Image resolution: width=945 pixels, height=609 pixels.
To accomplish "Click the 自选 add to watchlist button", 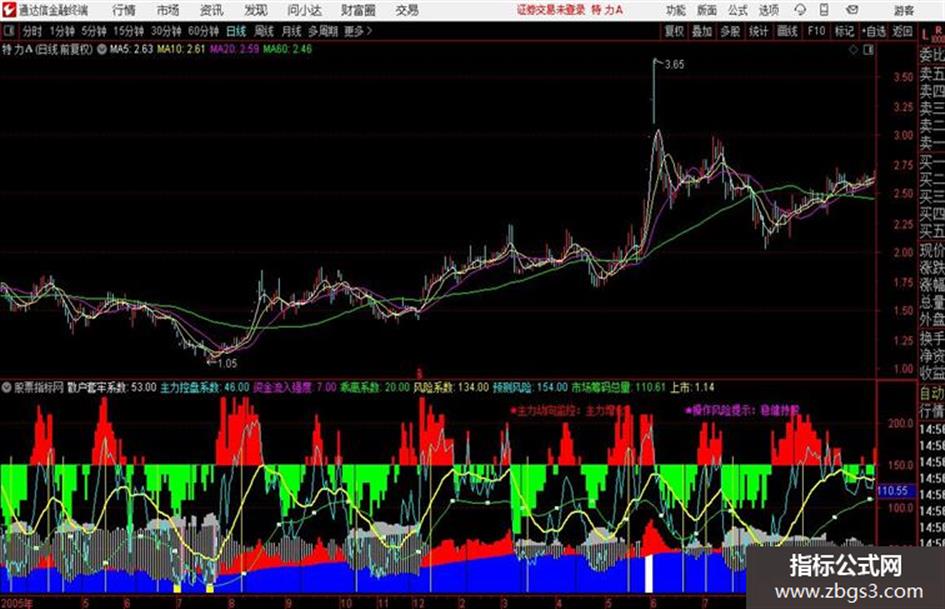I will point(873,31).
